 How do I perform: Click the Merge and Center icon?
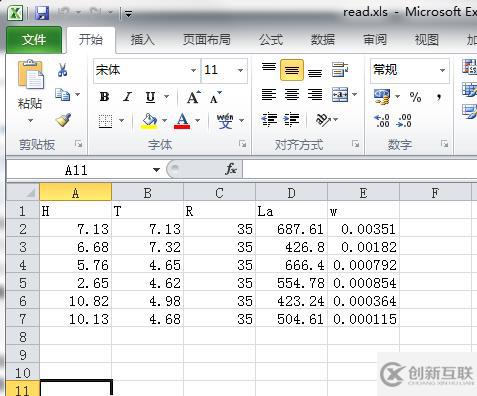pos(340,95)
